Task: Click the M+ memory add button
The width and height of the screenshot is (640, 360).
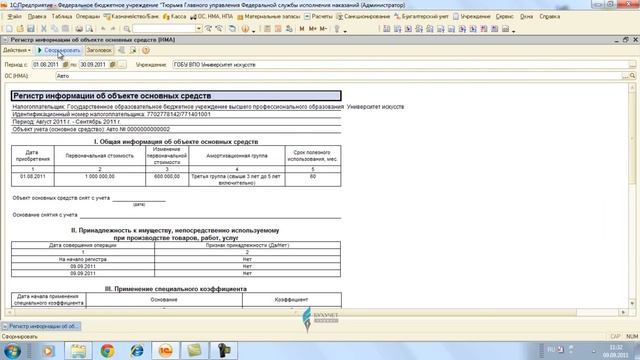Action: 313,29
